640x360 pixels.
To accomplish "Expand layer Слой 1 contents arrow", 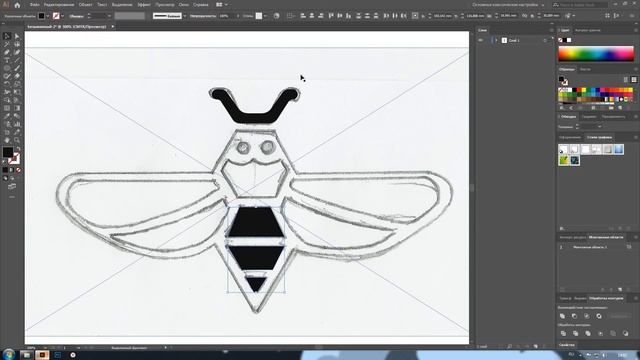I will 496,40.
